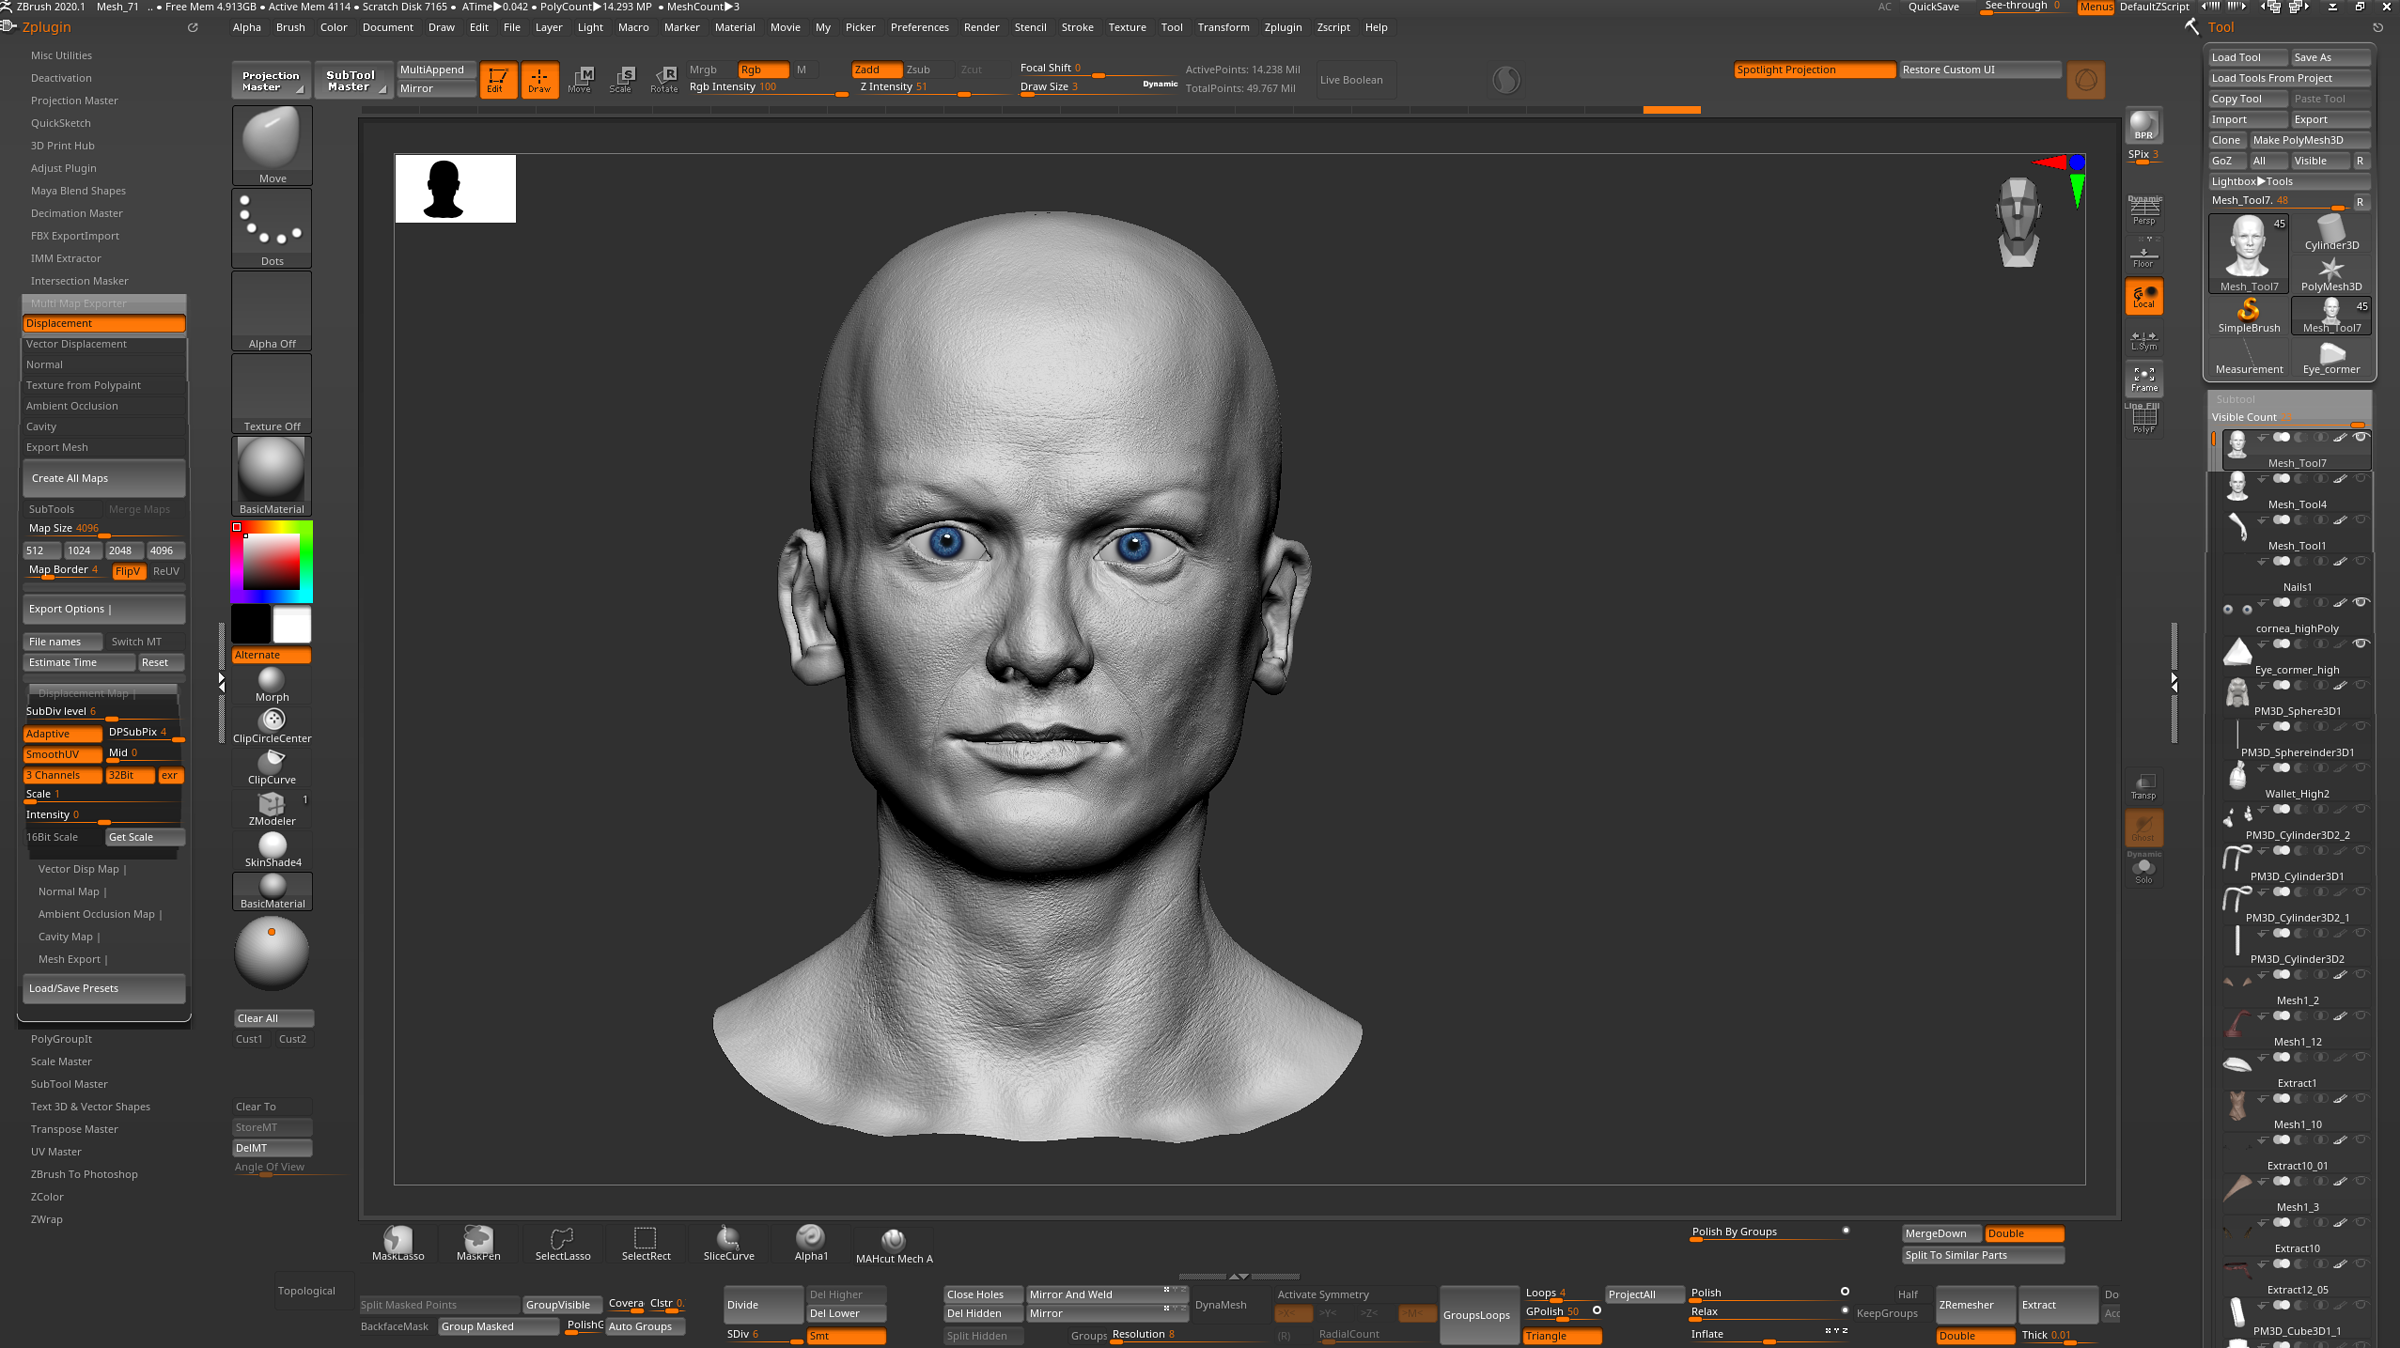Expand Vector Disp Map settings
2400x1348 pixels.
[x=80, y=869]
